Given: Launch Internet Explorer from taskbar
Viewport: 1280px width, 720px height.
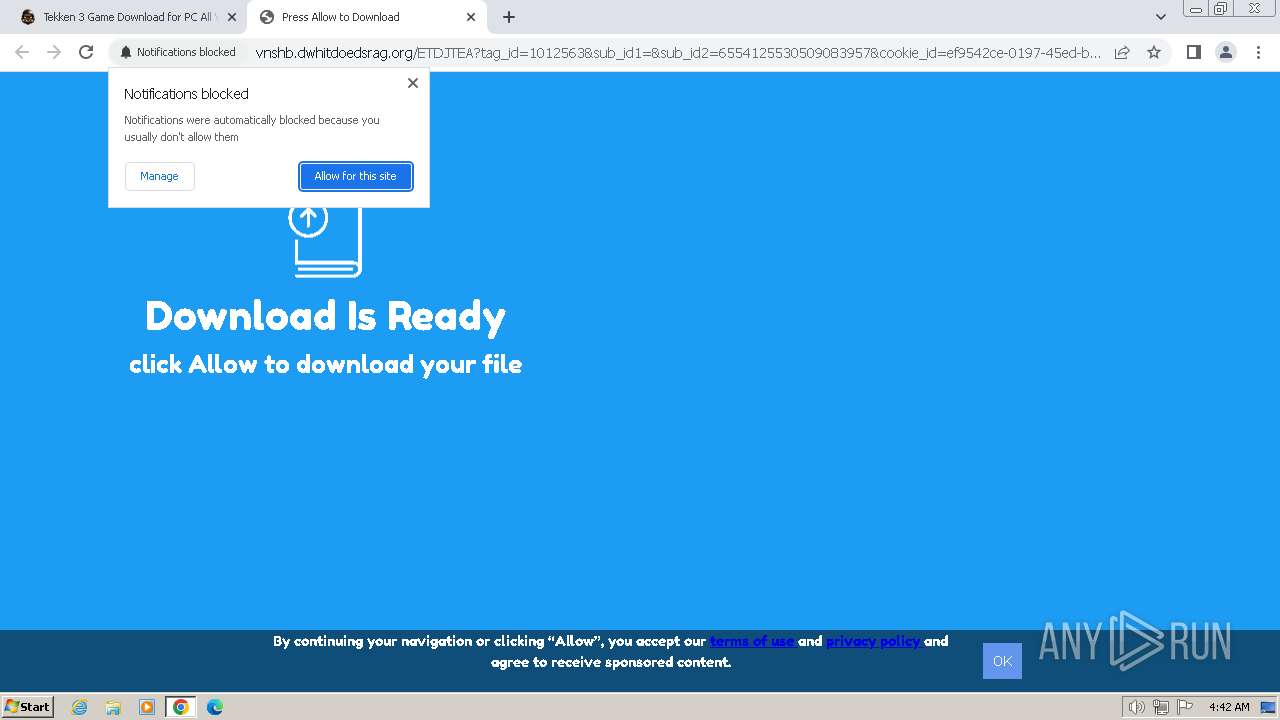Looking at the screenshot, I should pos(79,707).
